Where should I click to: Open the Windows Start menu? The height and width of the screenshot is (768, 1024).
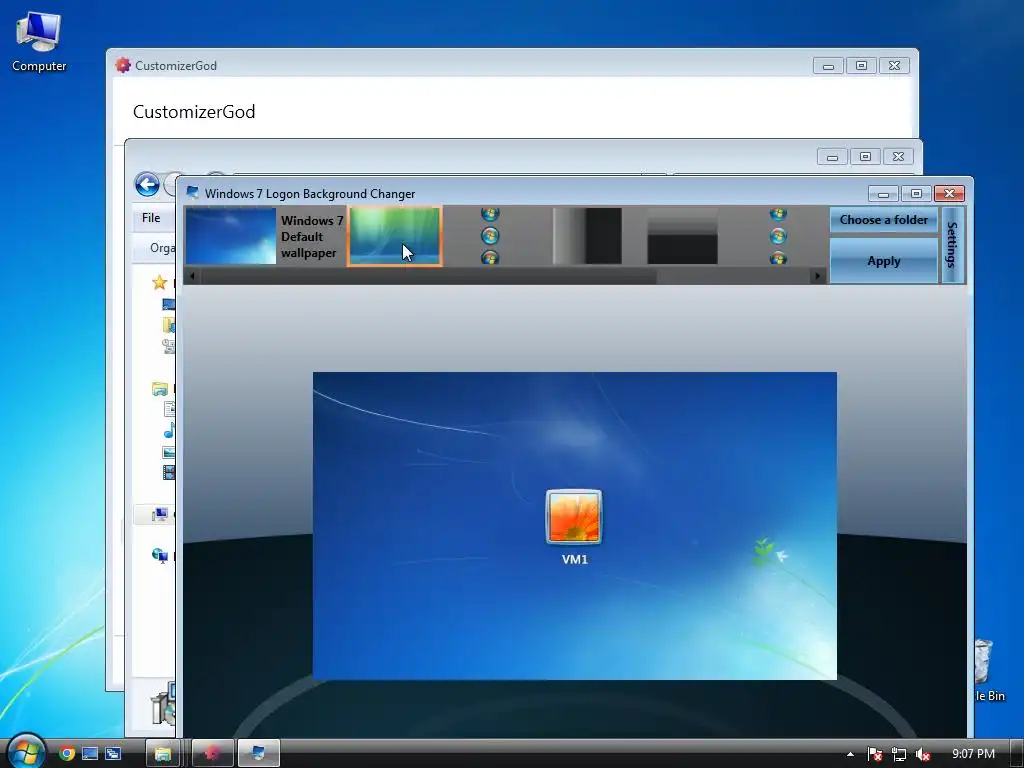click(26, 752)
